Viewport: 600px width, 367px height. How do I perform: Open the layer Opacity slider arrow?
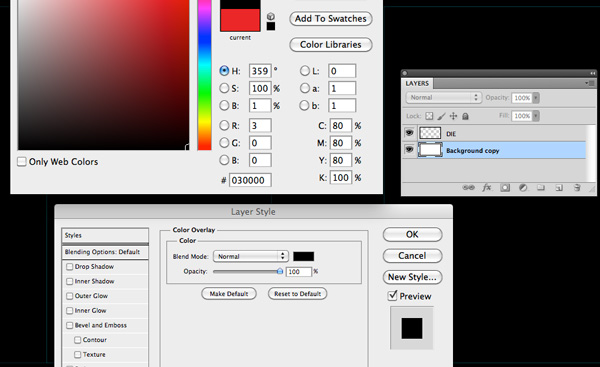point(536,98)
